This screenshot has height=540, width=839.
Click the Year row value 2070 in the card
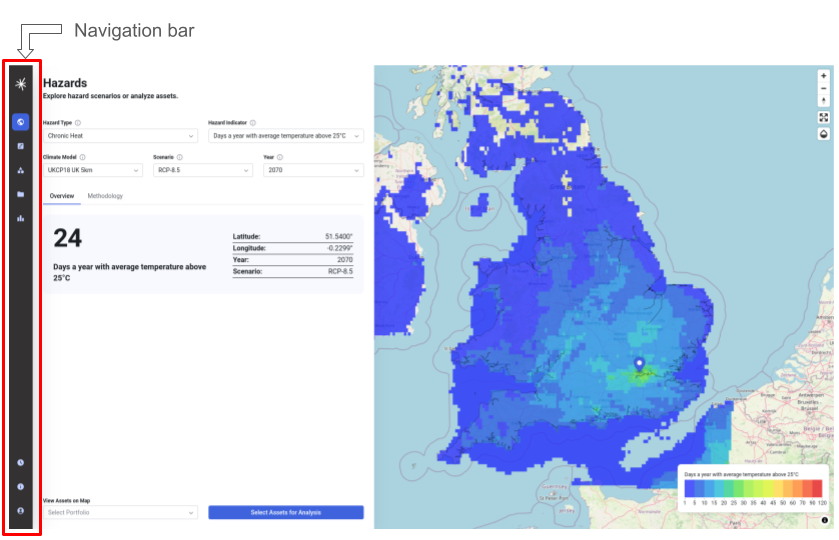pyautogui.click(x=345, y=260)
